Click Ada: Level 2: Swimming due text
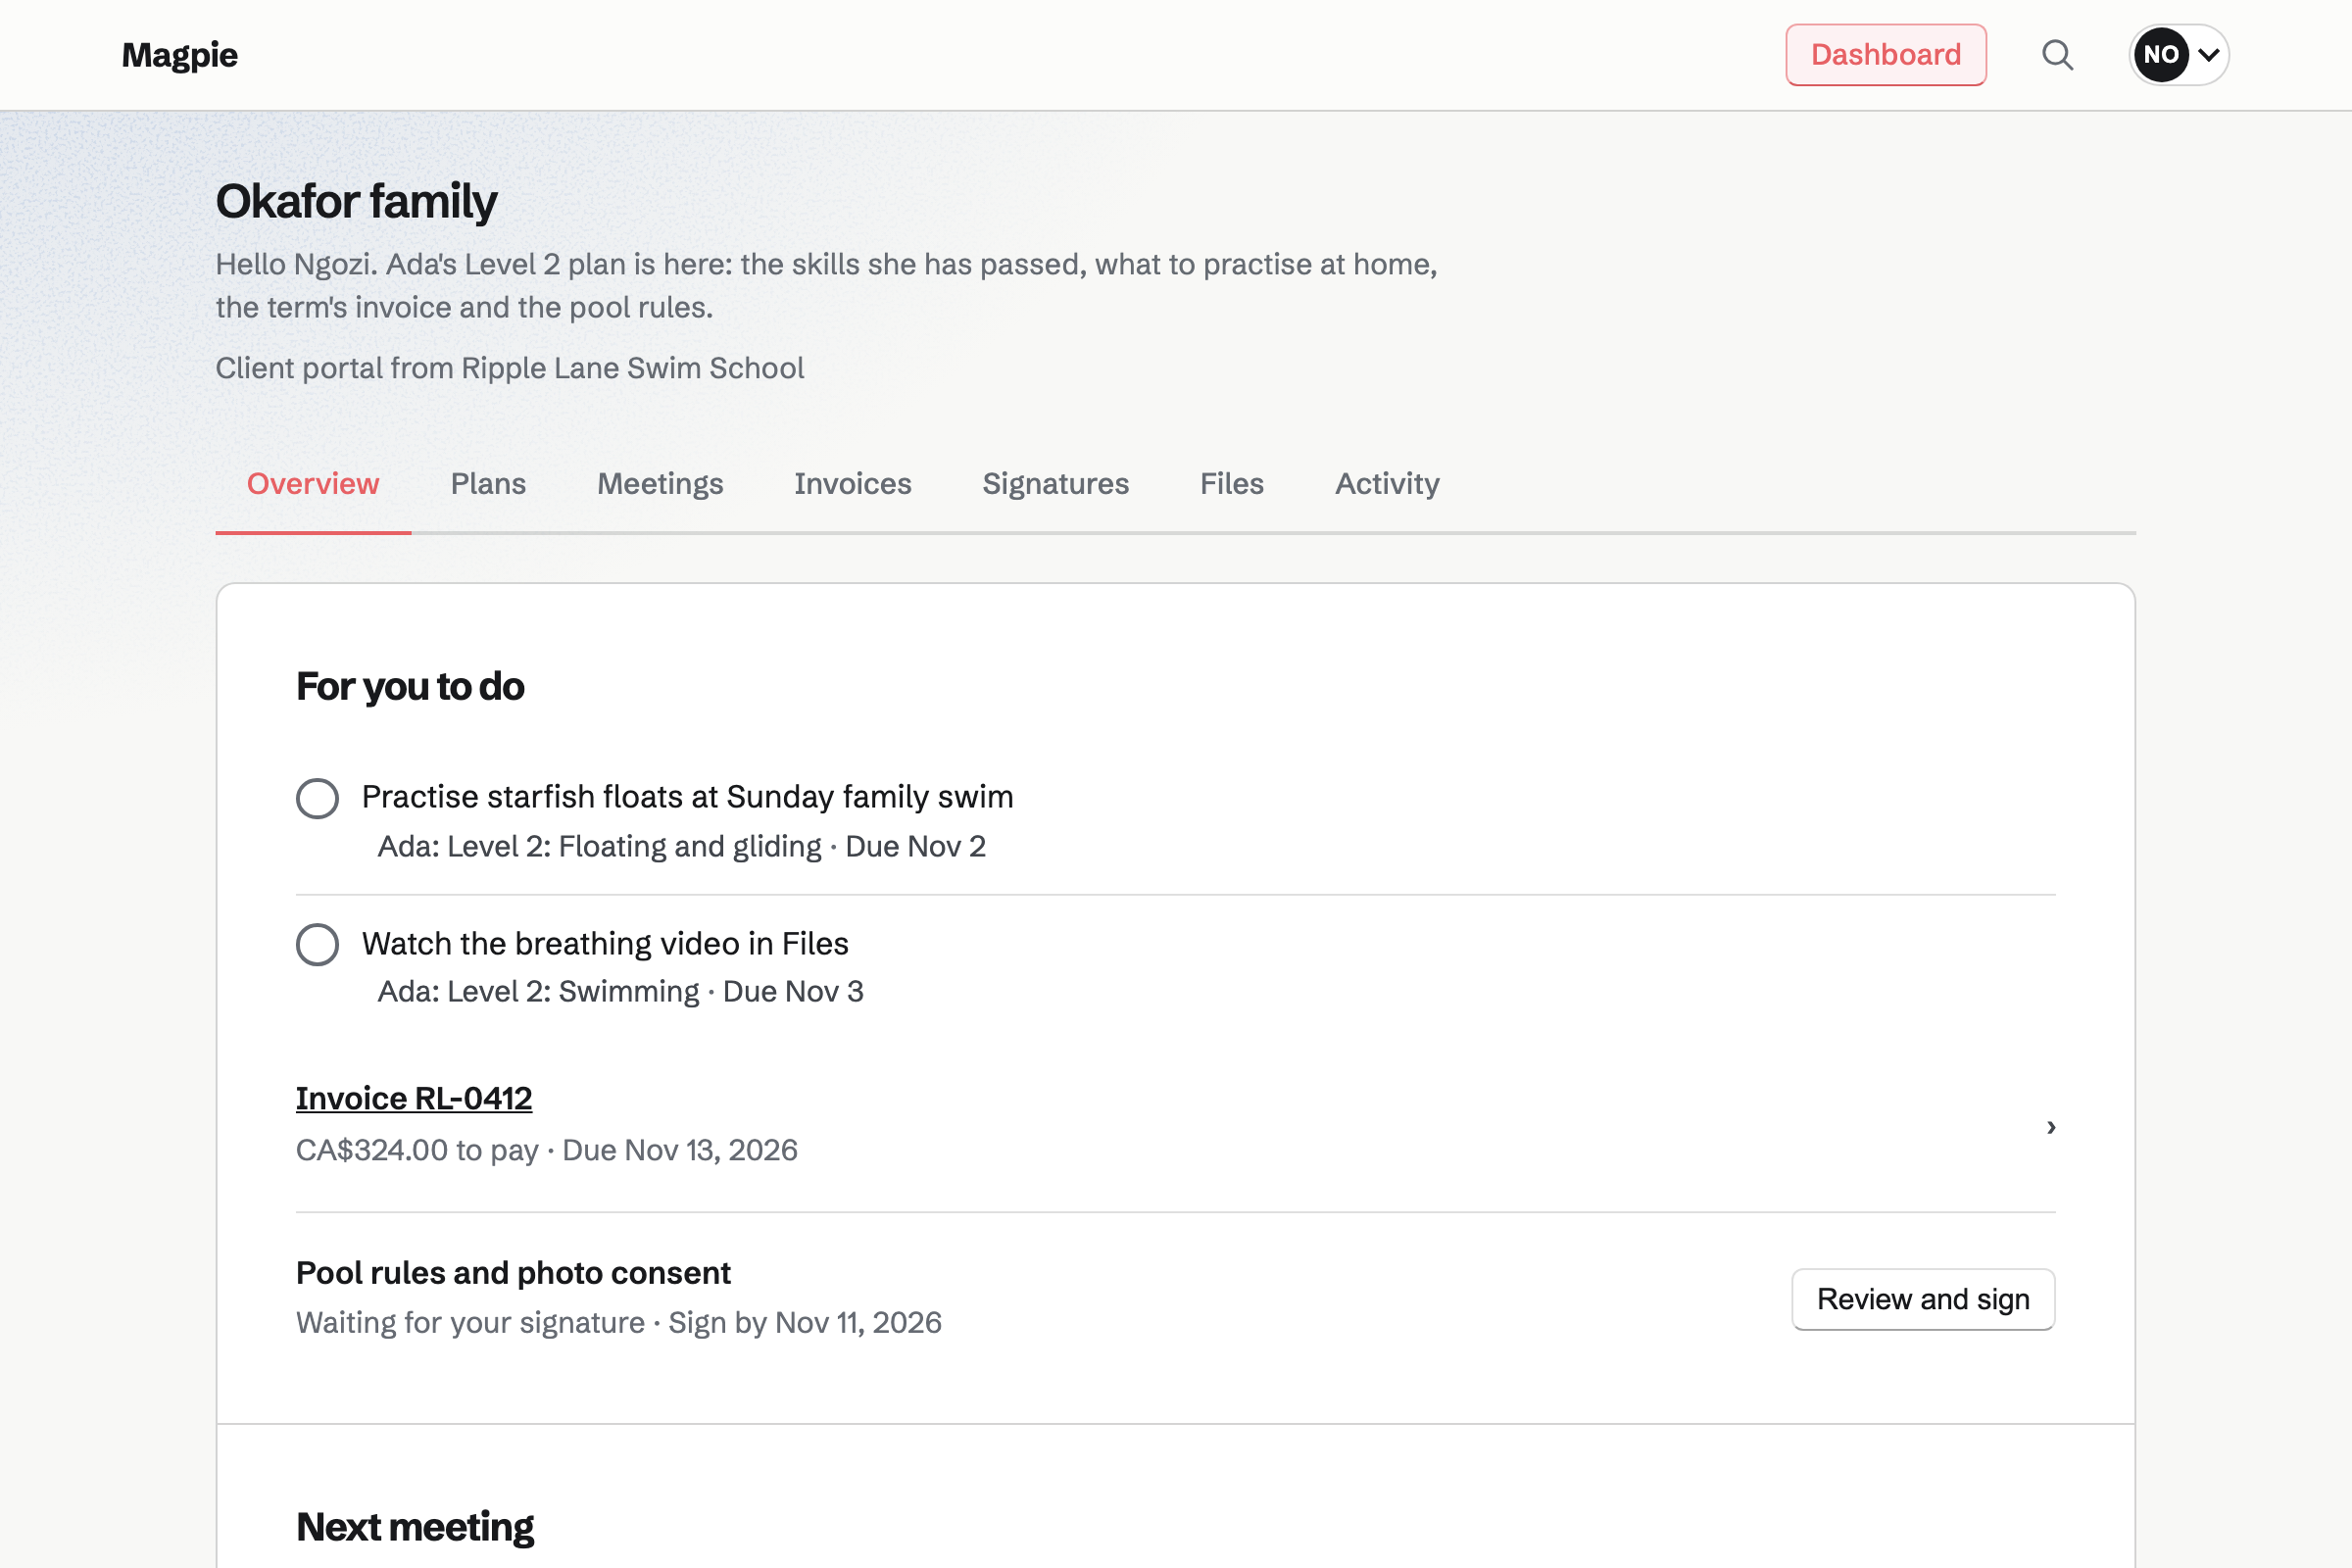This screenshot has width=2352, height=1568. tap(620, 991)
